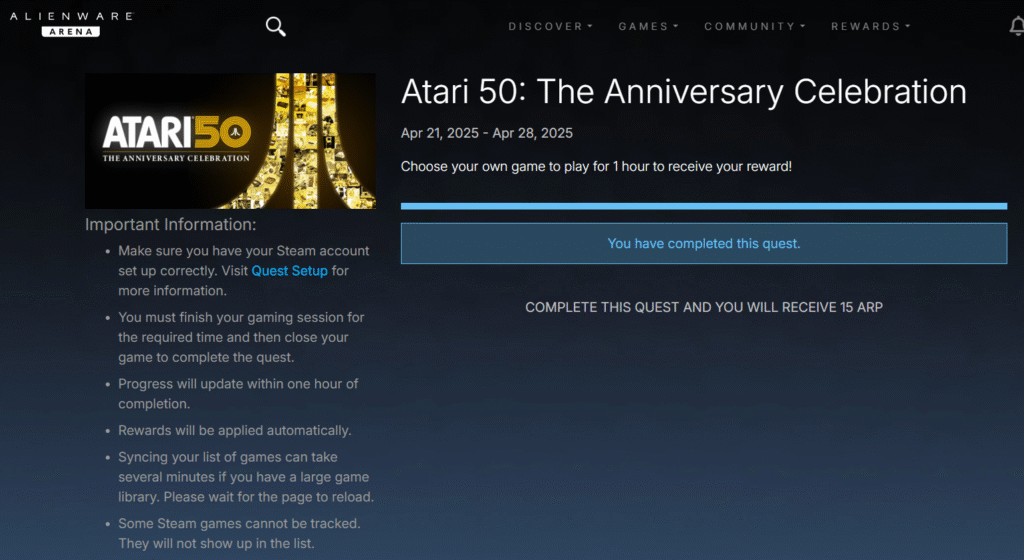This screenshot has width=1024, height=560.
Task: Click the Atari 50 logo in banner
Action: (x=176, y=138)
